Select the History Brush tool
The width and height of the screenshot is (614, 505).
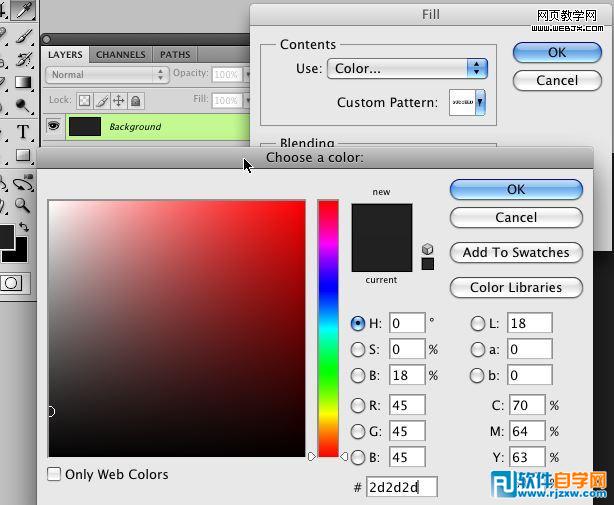[x=24, y=59]
